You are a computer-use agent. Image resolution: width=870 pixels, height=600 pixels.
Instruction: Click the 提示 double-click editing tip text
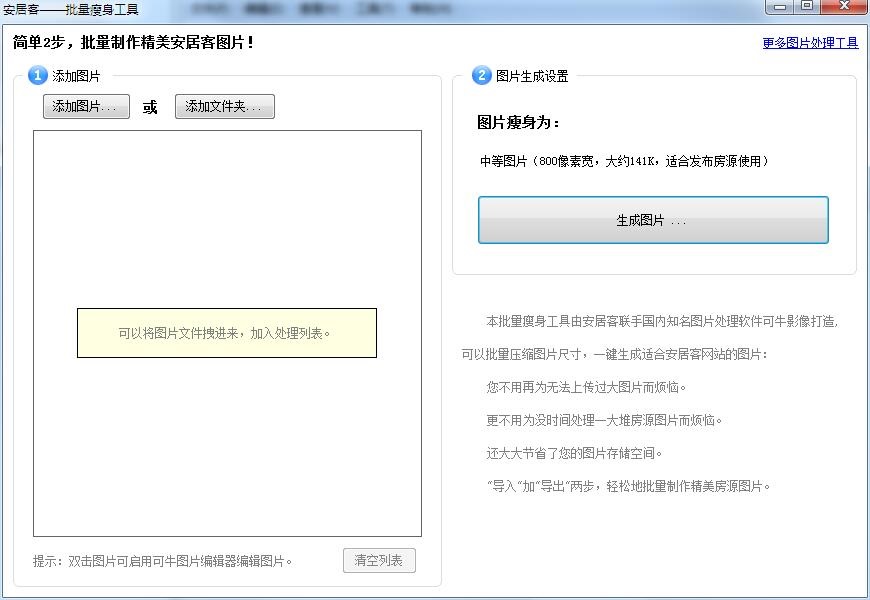[163, 561]
